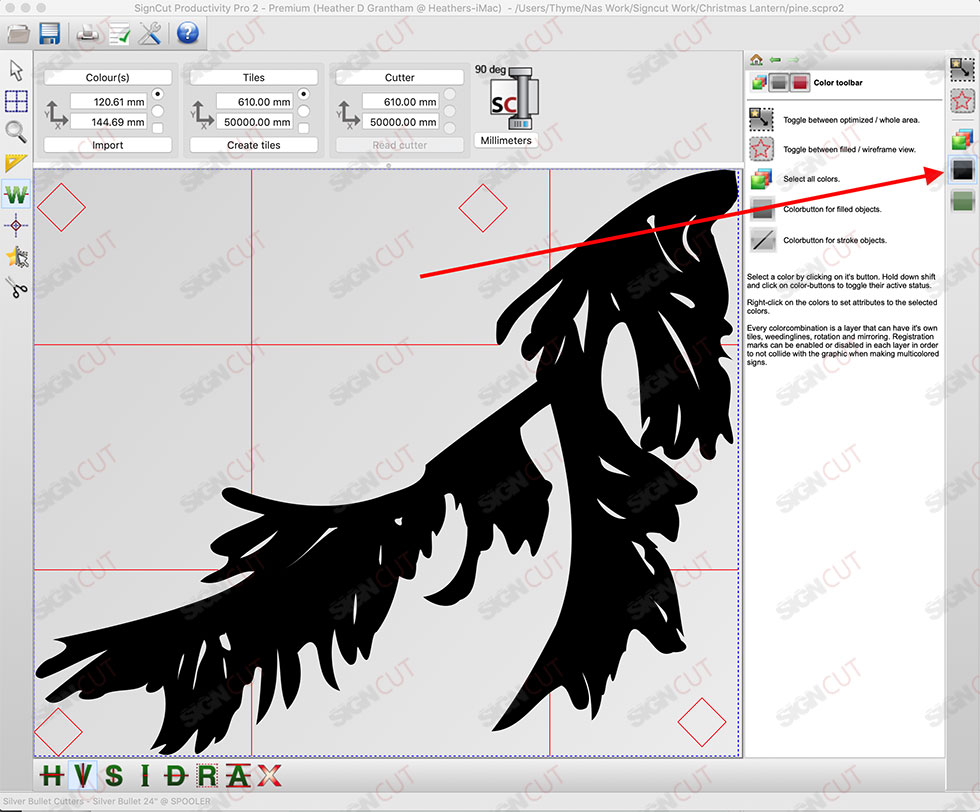
Task: Click select-all-colors icon on right-edge toolbar
Action: click(x=962, y=139)
